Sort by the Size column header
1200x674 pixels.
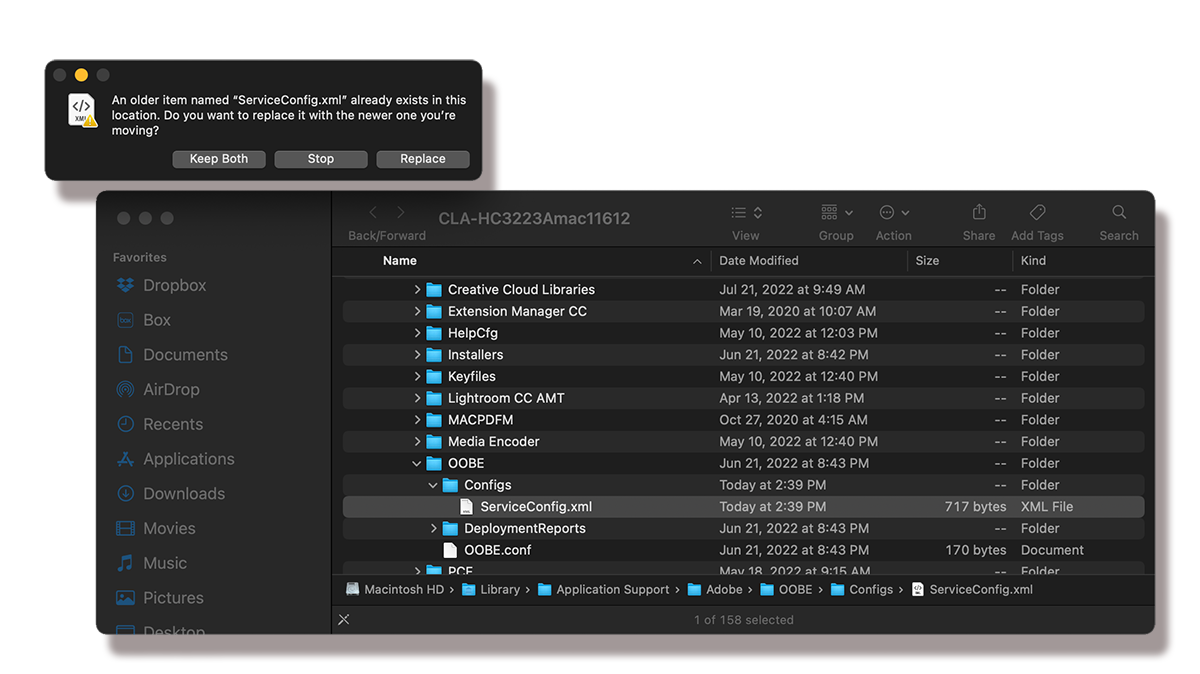[927, 261]
